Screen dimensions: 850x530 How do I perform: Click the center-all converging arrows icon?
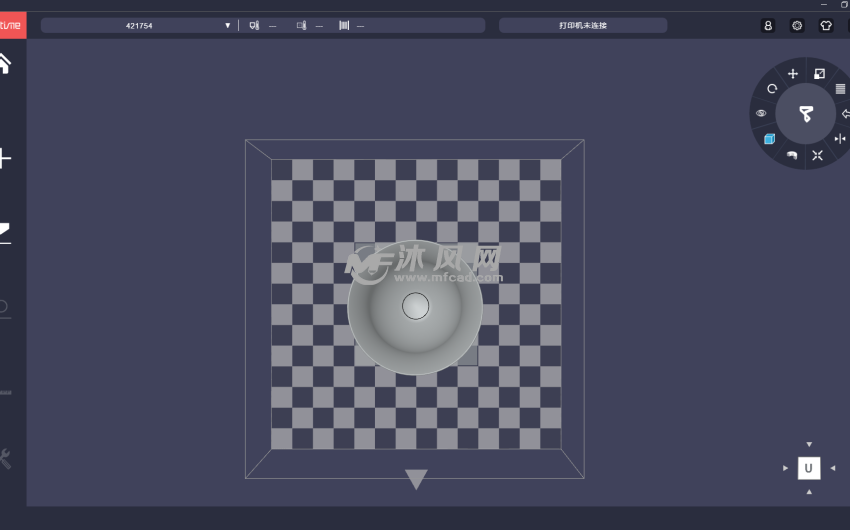pyautogui.click(x=817, y=155)
